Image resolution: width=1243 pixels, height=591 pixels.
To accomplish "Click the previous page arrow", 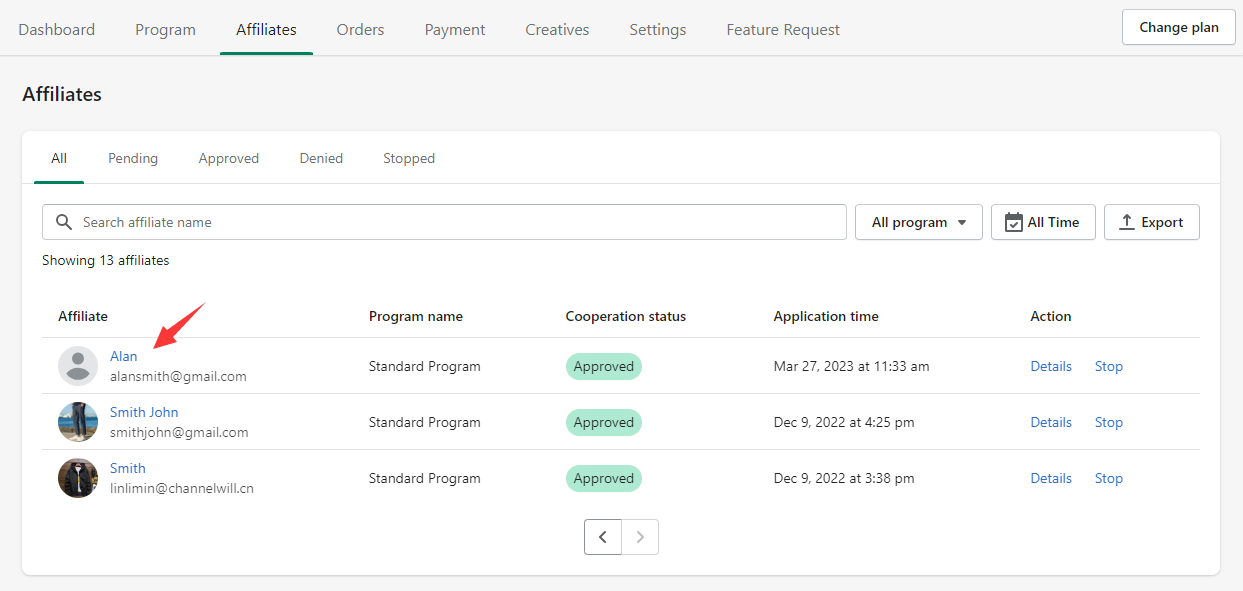I will click(603, 537).
